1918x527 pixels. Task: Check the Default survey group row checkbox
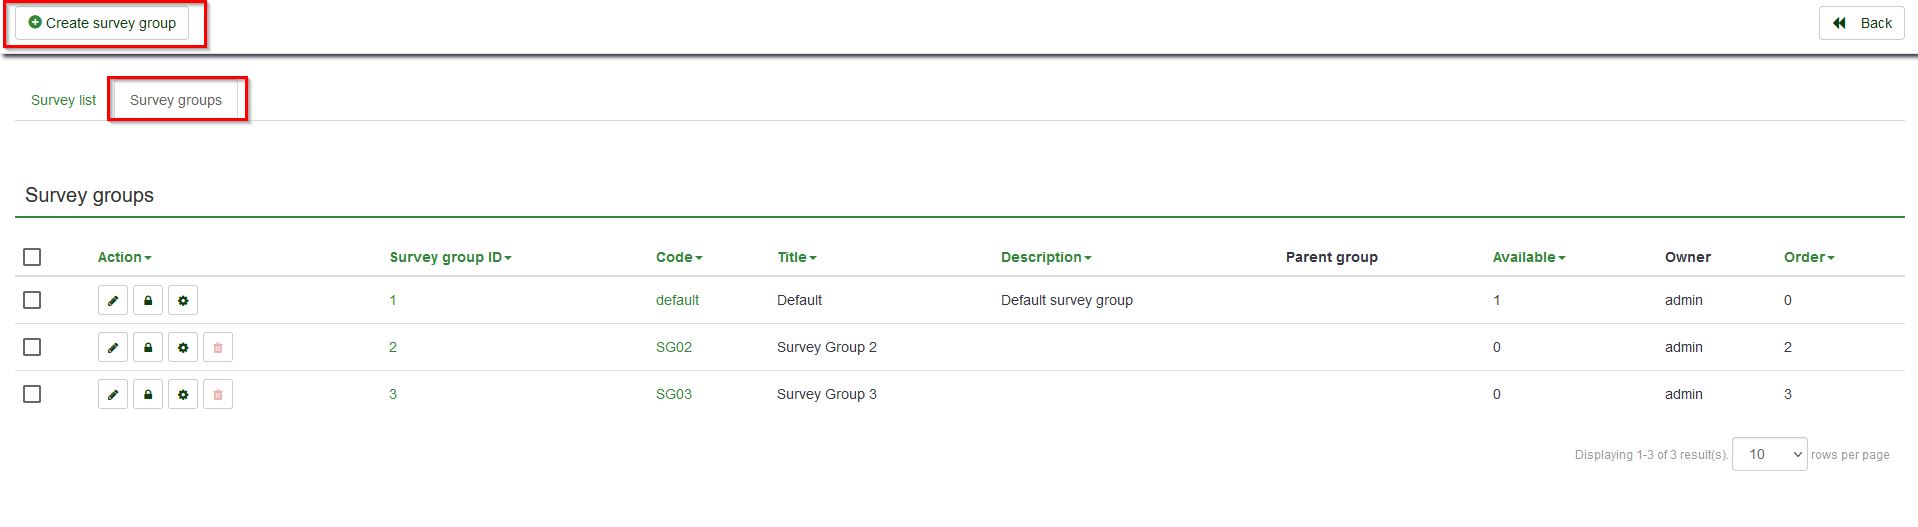tap(32, 300)
